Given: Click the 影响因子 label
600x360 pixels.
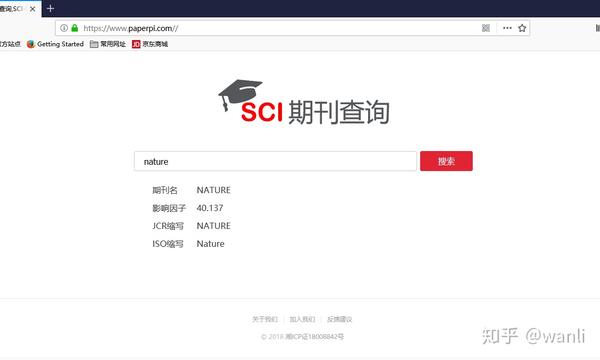Looking at the screenshot, I should tap(169, 208).
